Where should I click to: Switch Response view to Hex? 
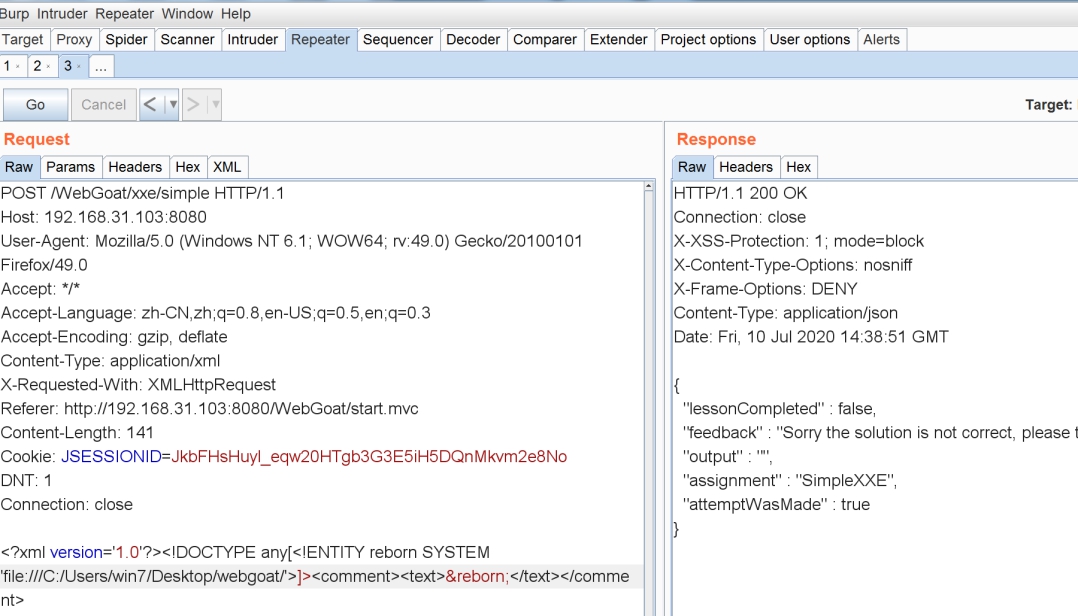point(799,167)
